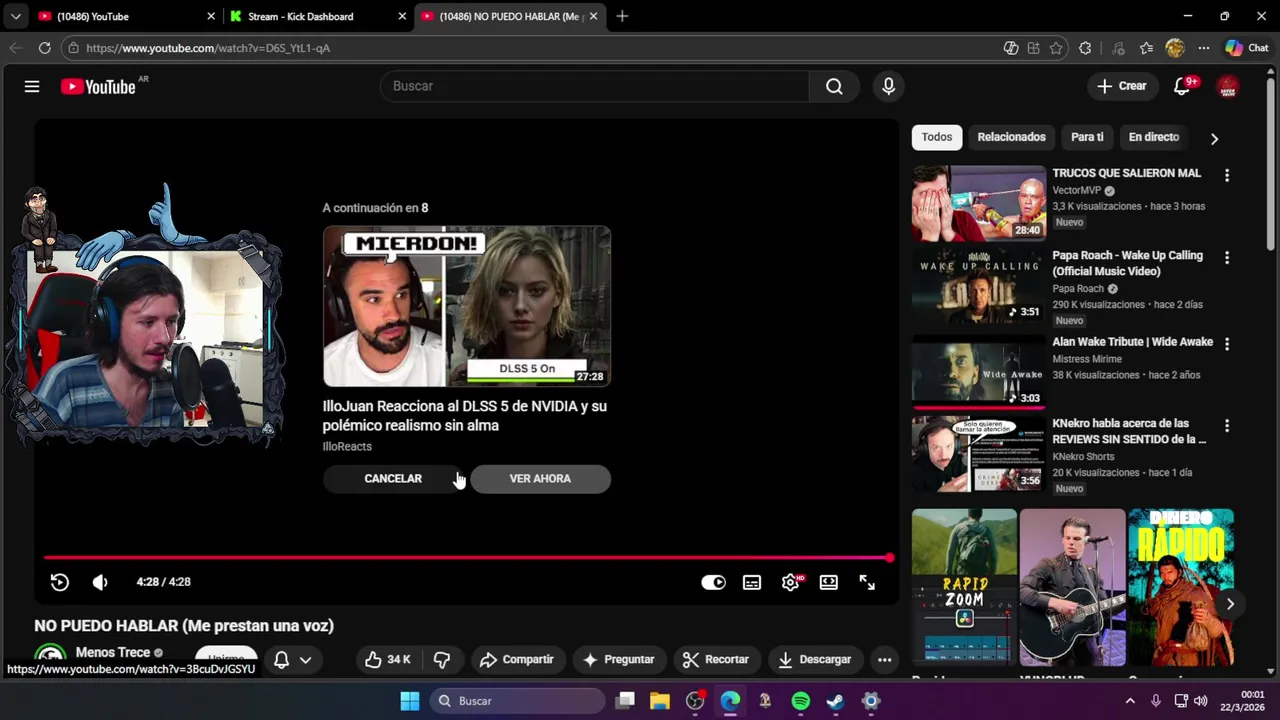Open the browser favorites list
Screen dimensions: 1280x720
[1146, 48]
